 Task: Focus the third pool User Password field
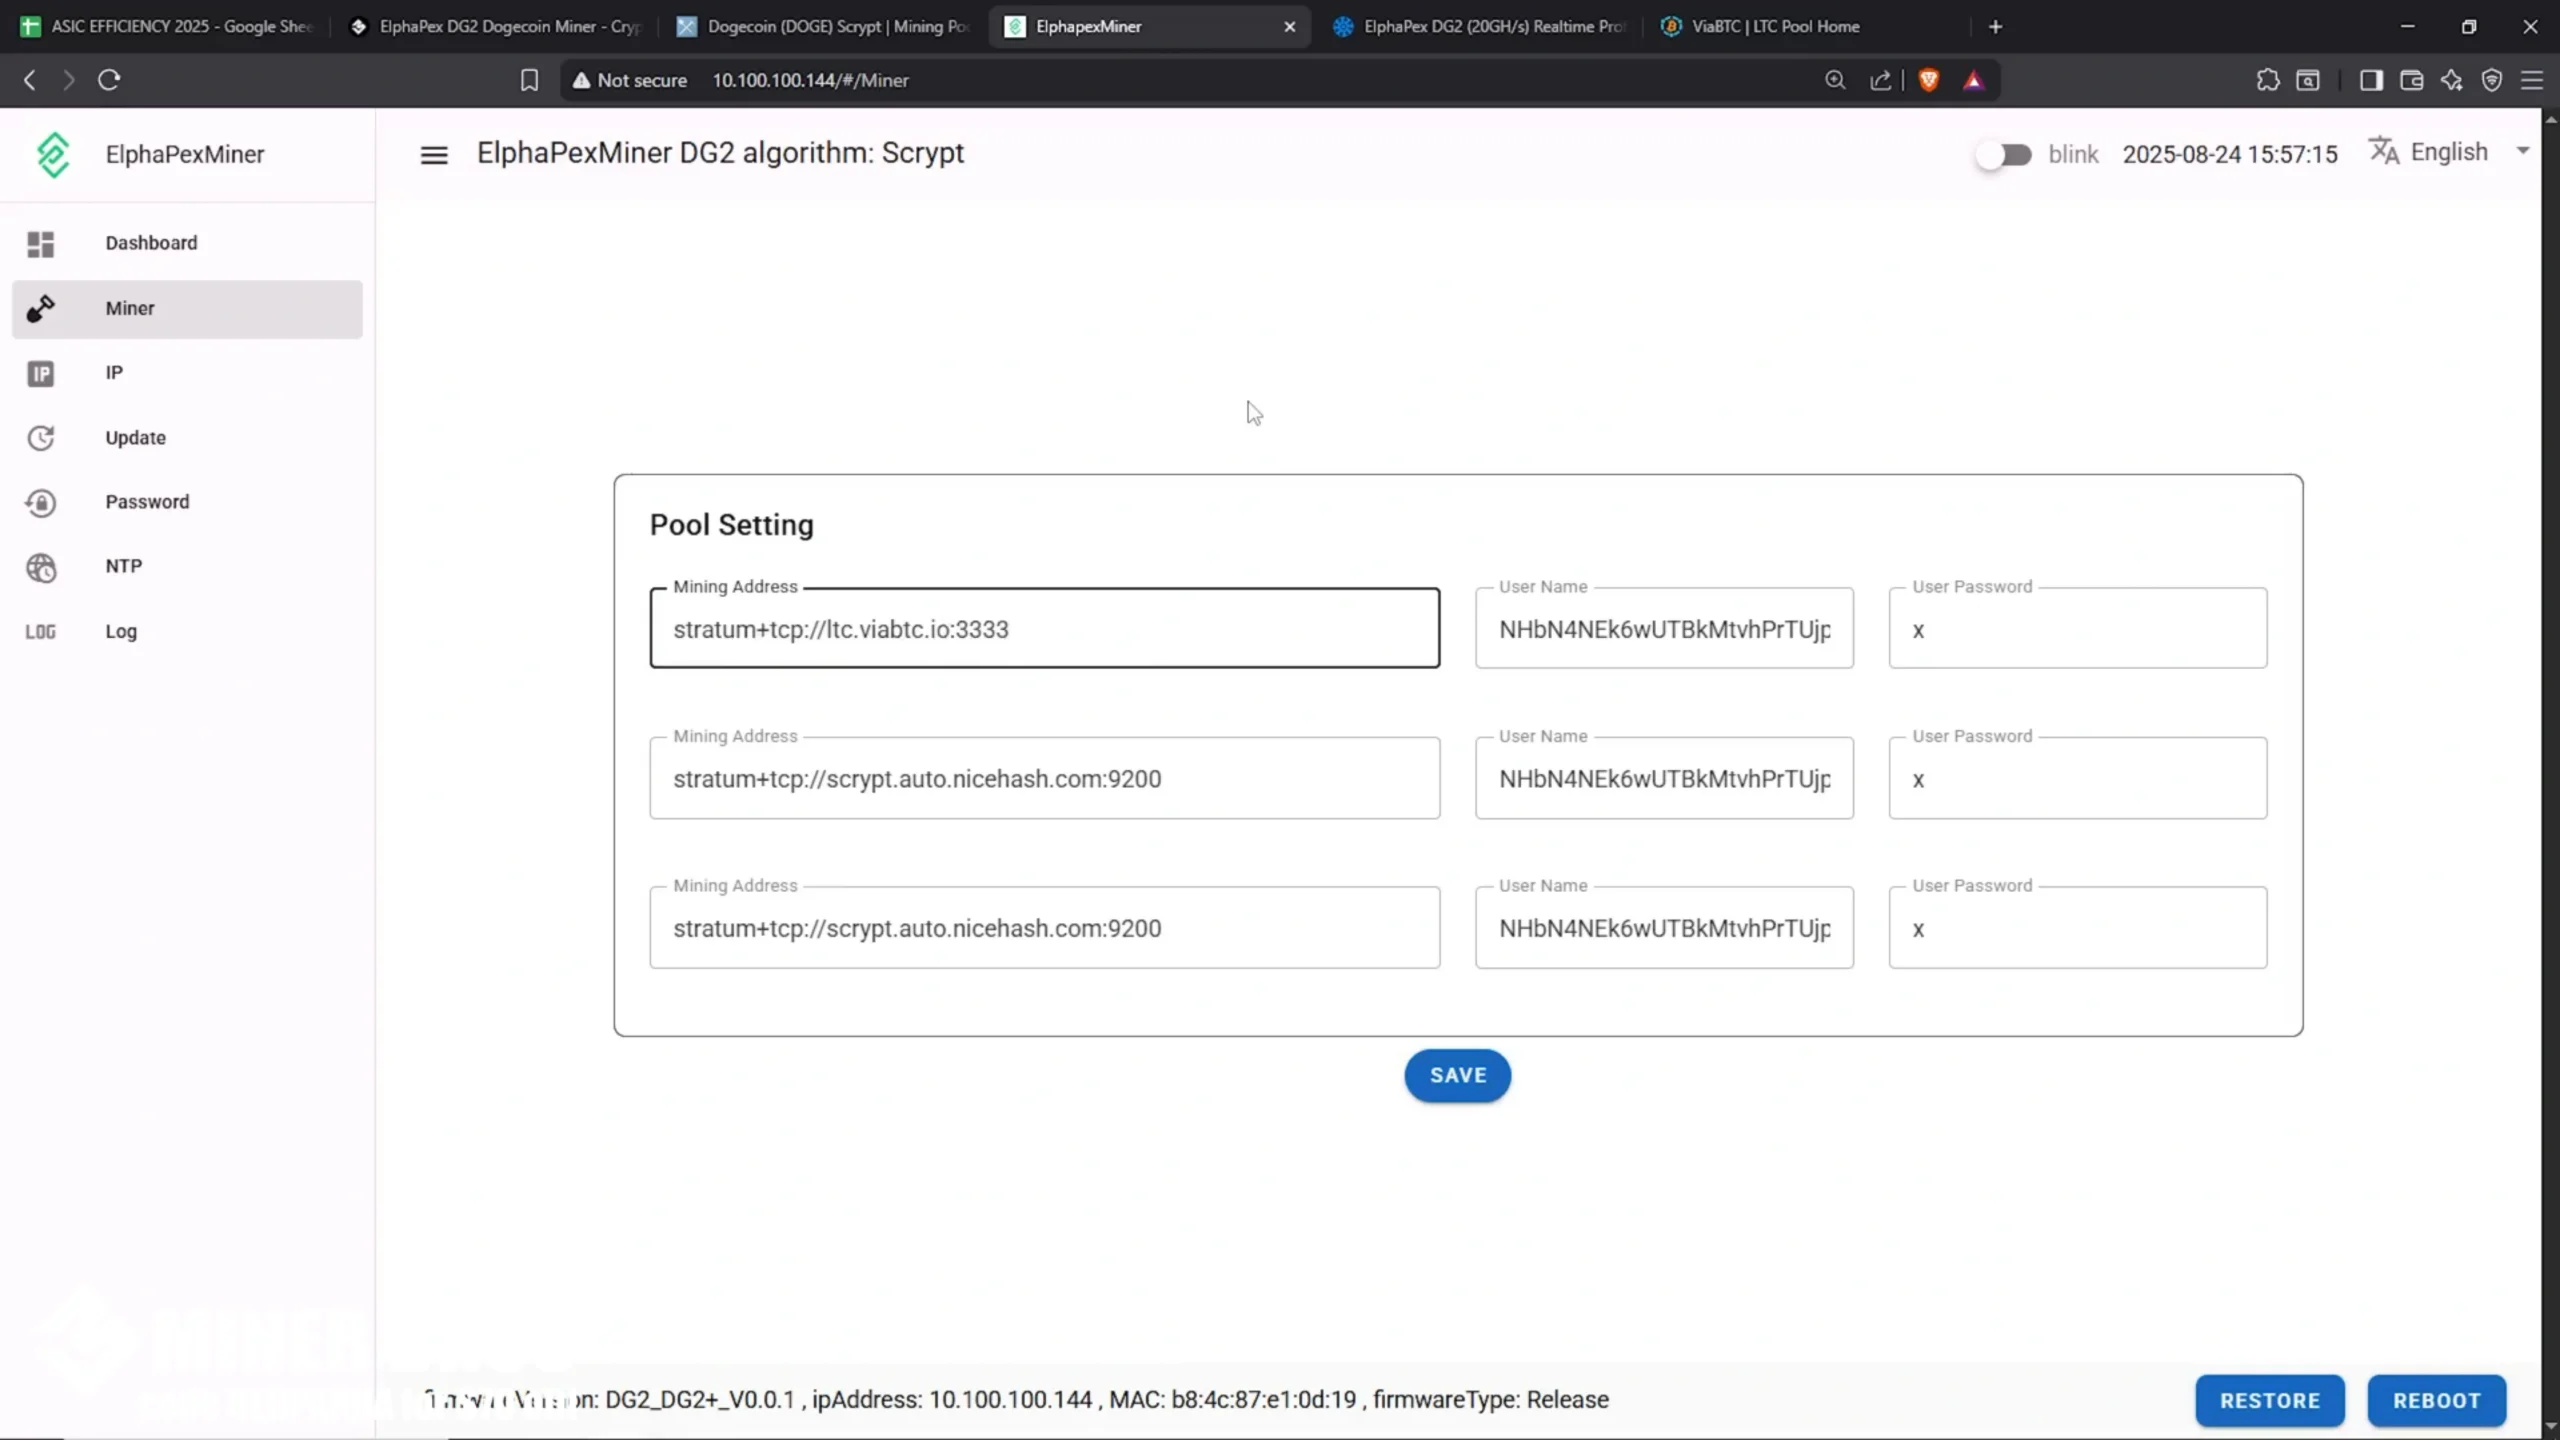[x=2078, y=928]
